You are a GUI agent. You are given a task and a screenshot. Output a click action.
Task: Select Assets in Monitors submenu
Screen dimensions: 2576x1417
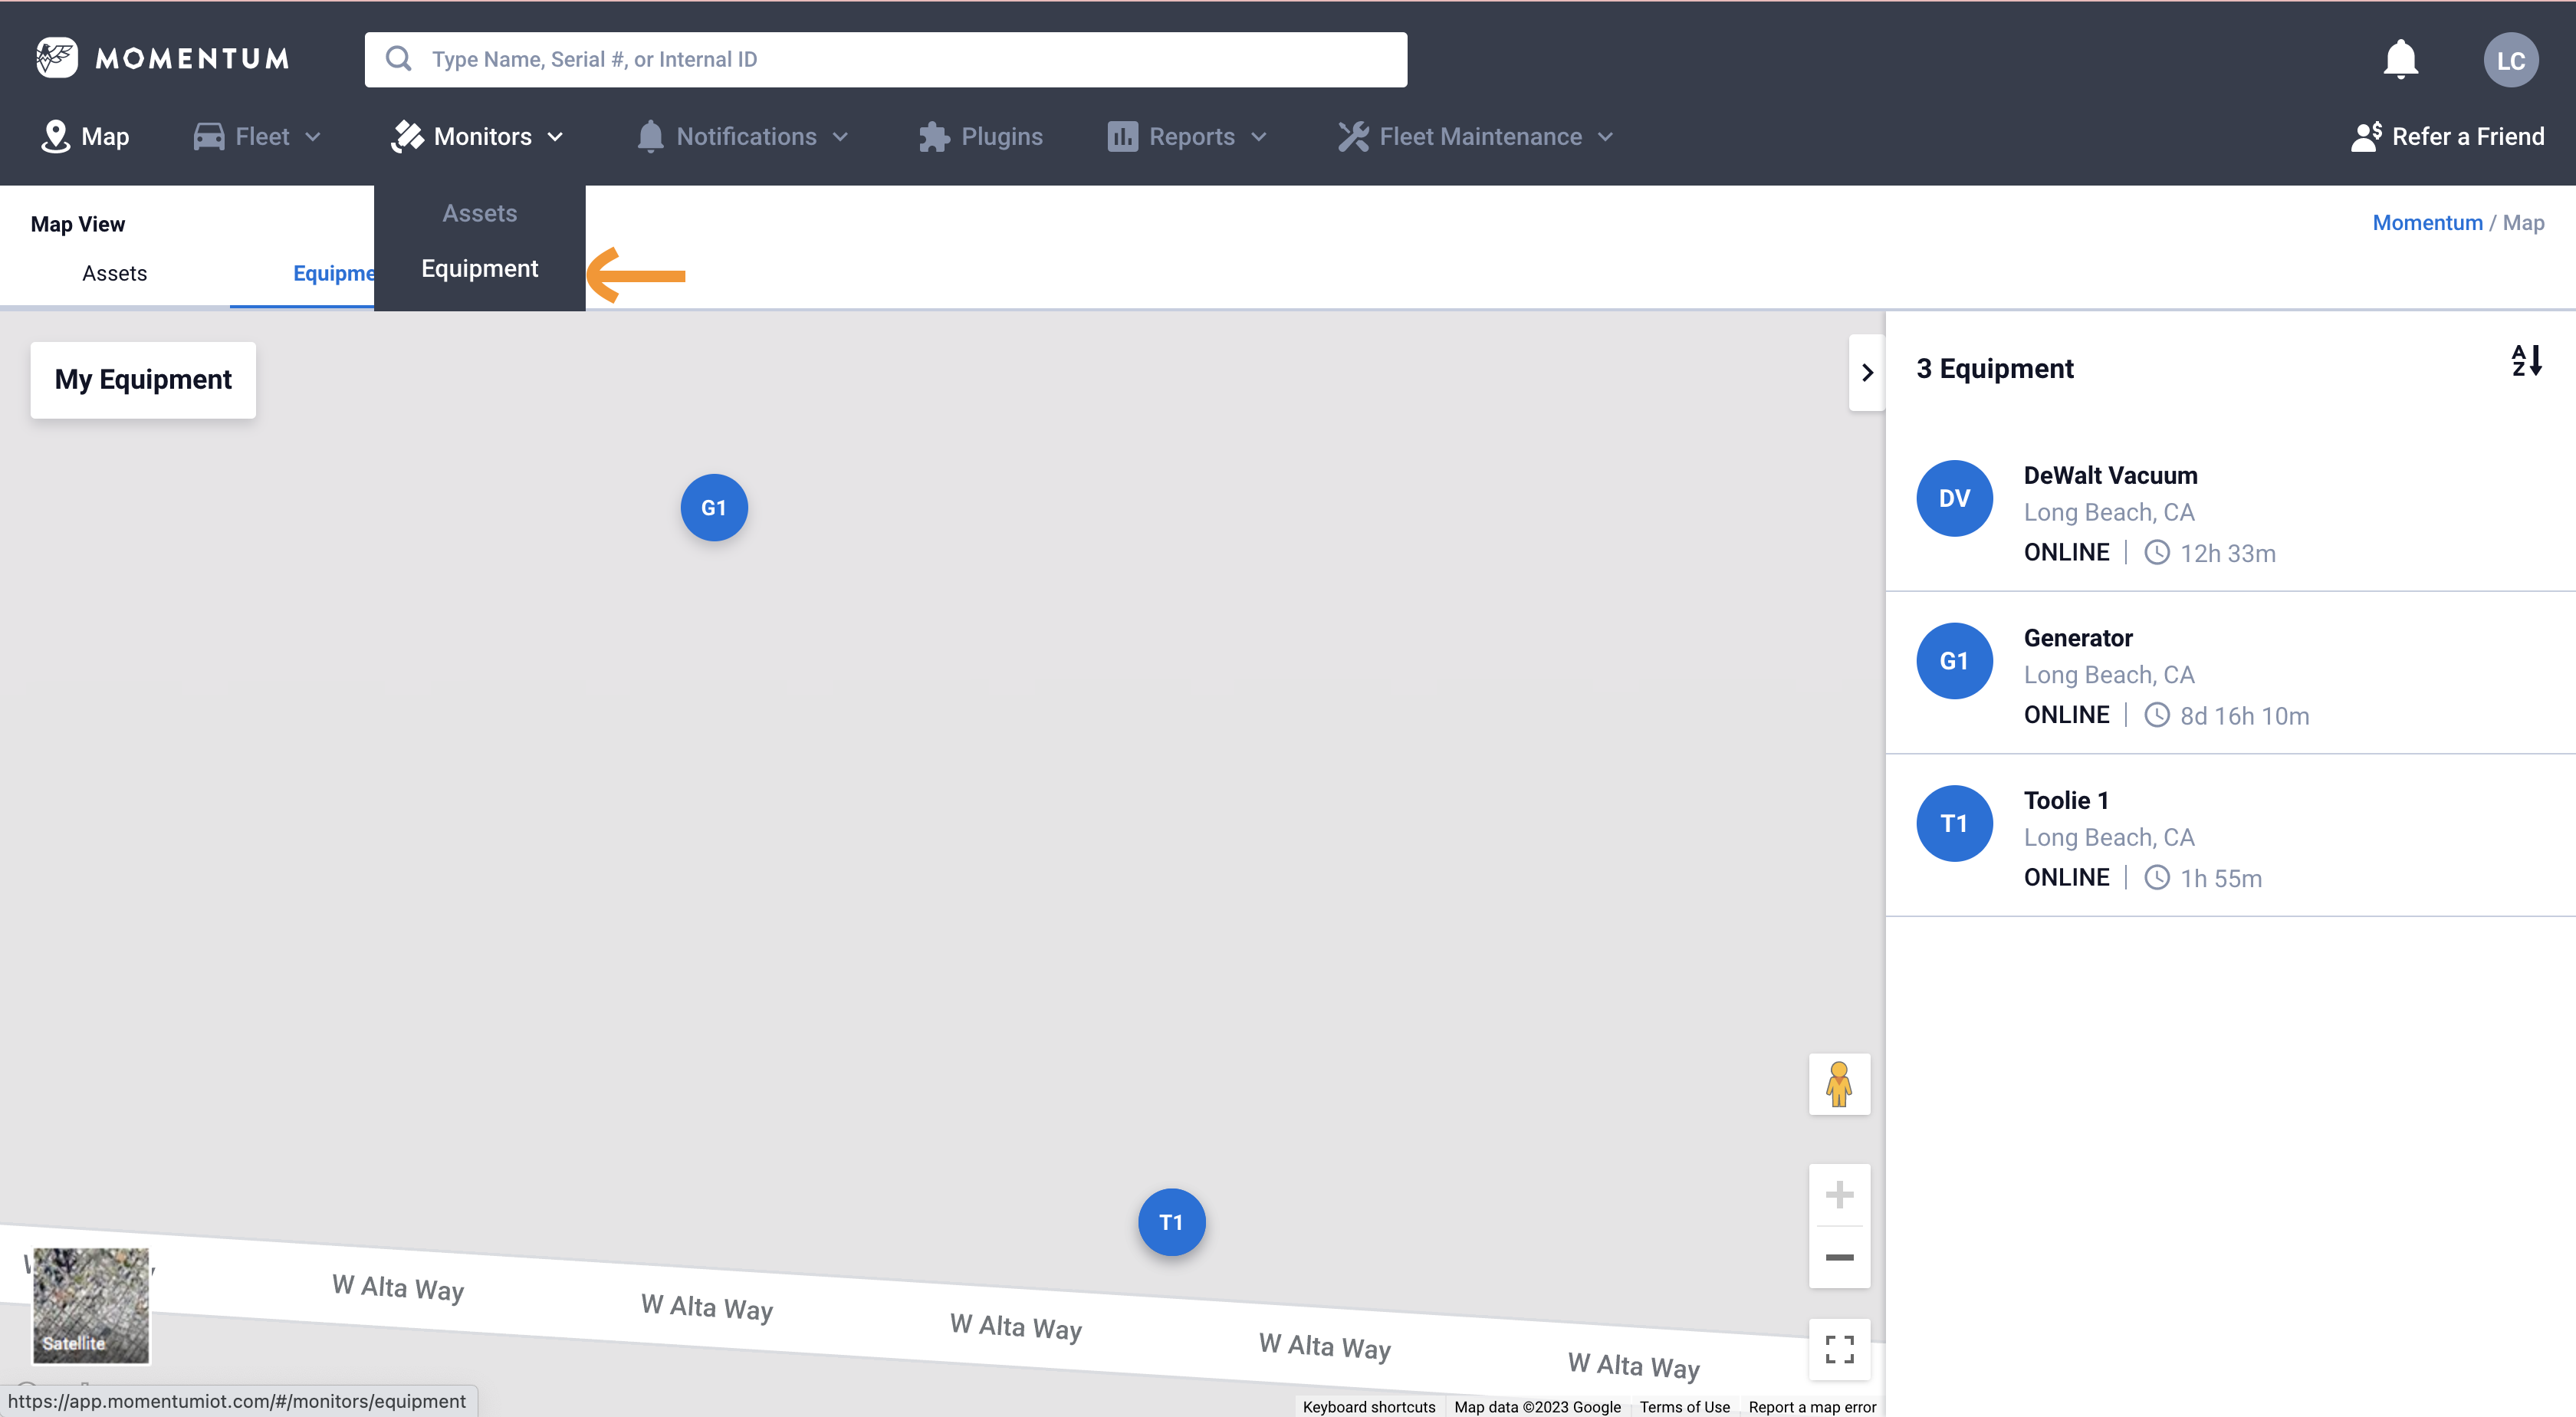coord(479,213)
